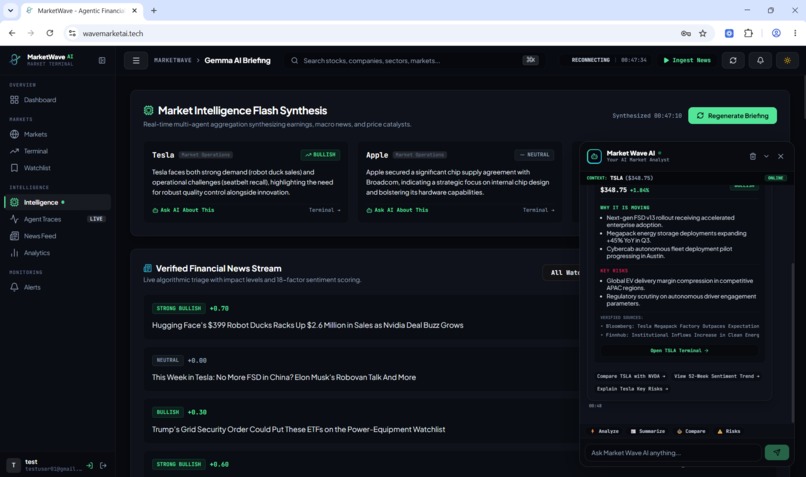Open Terminal link on Tesla card
Viewport: 806px width, 477px height.
click(324, 210)
